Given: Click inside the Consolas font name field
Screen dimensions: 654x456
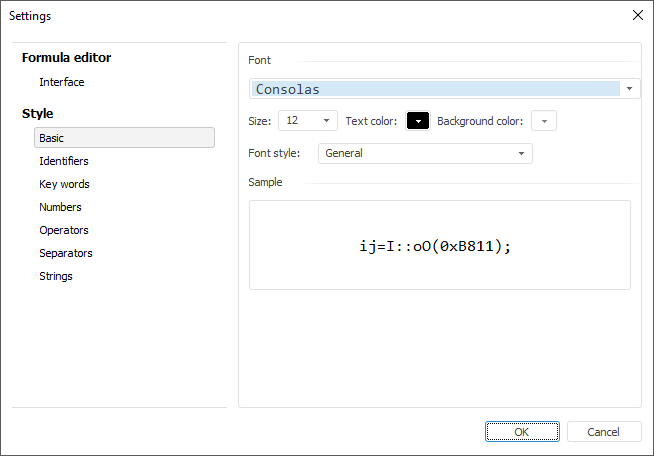Looking at the screenshot, I should pyautogui.click(x=430, y=89).
